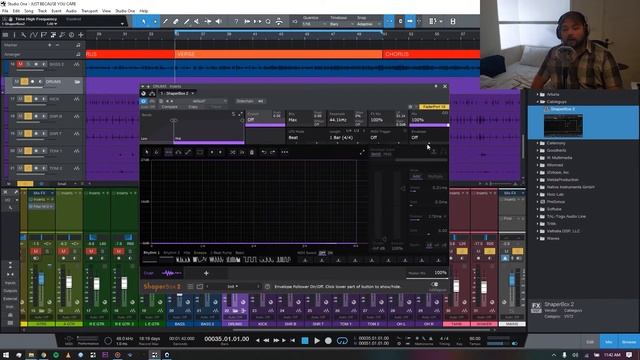Image resolution: width=640 pixels, height=360 pixels.
Task: Toggle the Loop button in transport
Action: (x=342, y=340)
